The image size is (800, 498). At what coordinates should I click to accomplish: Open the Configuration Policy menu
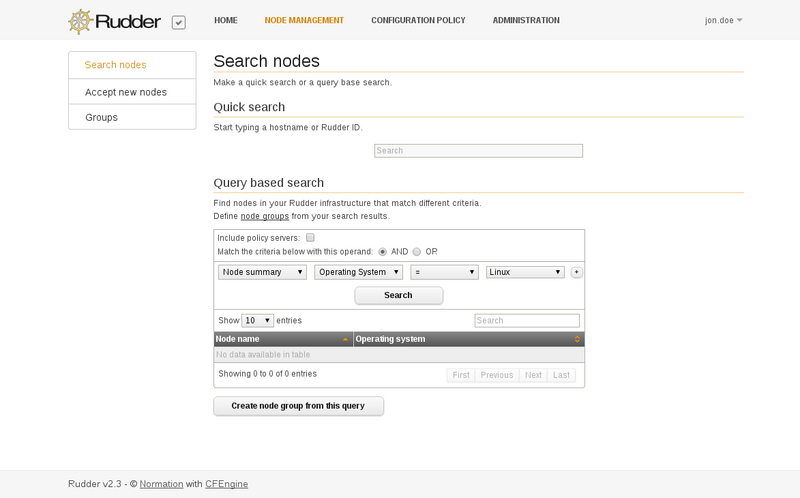point(418,20)
